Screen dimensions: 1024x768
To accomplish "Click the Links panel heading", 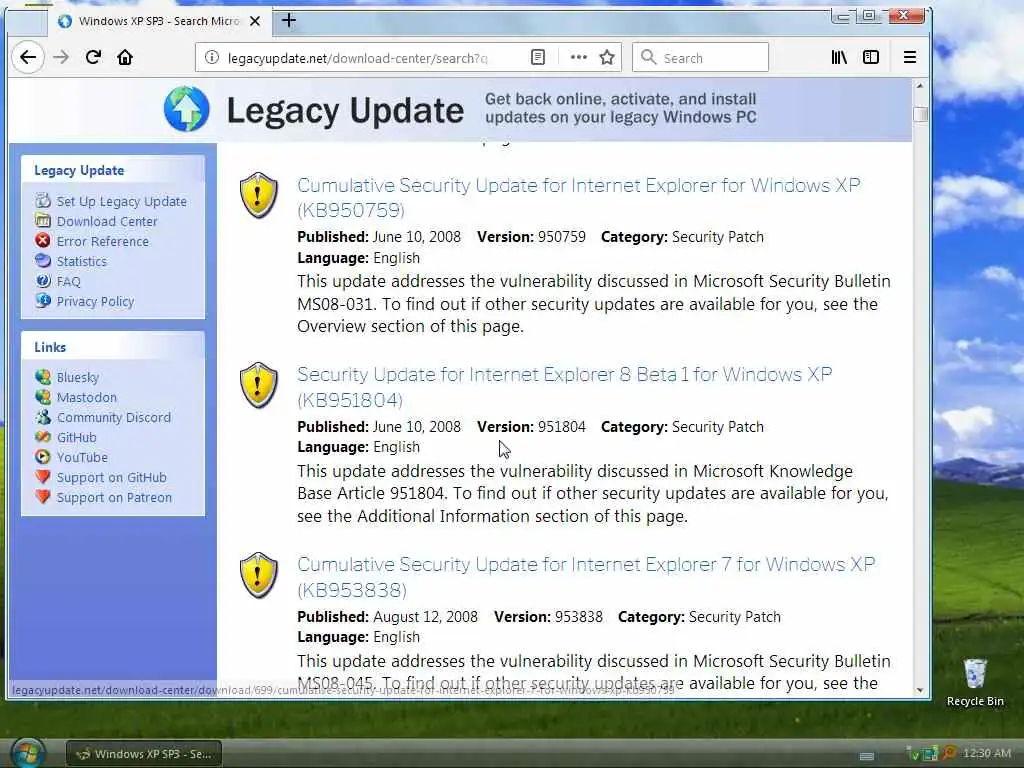I will pyautogui.click(x=50, y=347).
